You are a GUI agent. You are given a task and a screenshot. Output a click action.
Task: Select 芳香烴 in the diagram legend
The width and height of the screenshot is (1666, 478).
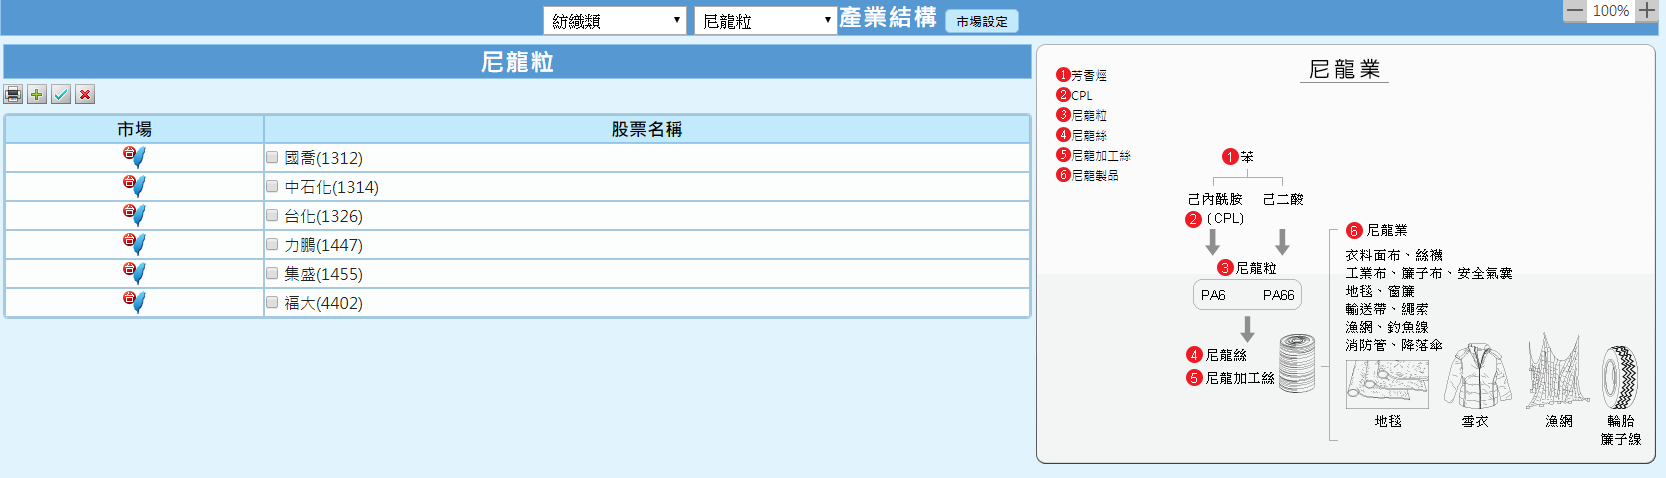1088,75
